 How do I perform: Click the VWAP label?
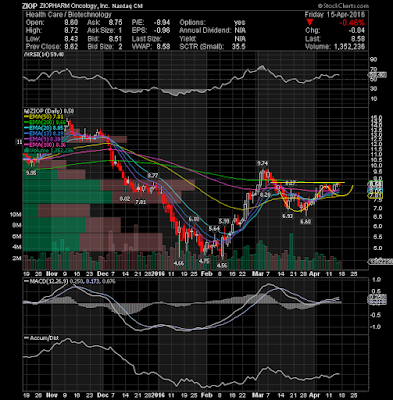pos(142,47)
